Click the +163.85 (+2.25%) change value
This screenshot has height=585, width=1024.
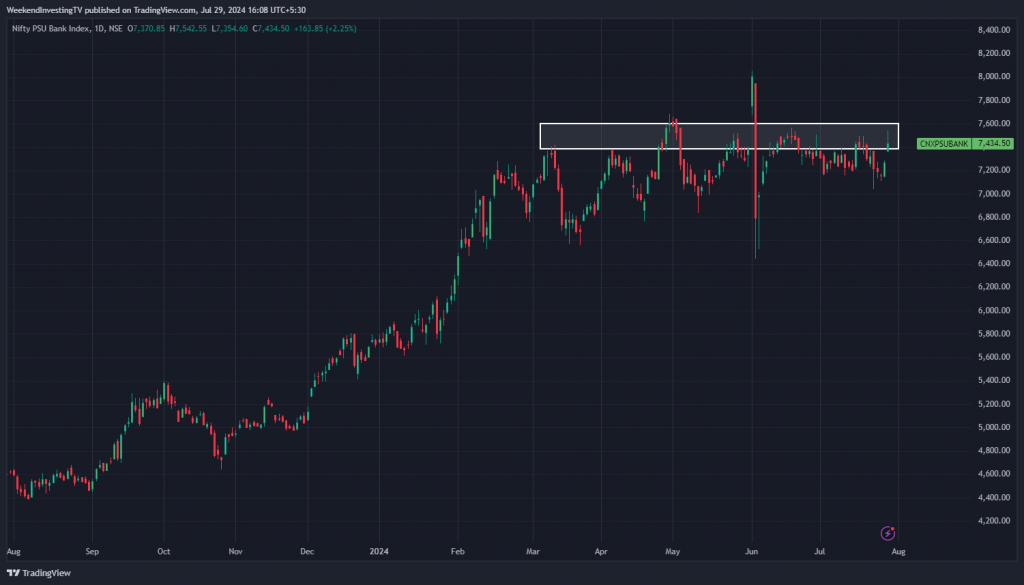click(325, 28)
